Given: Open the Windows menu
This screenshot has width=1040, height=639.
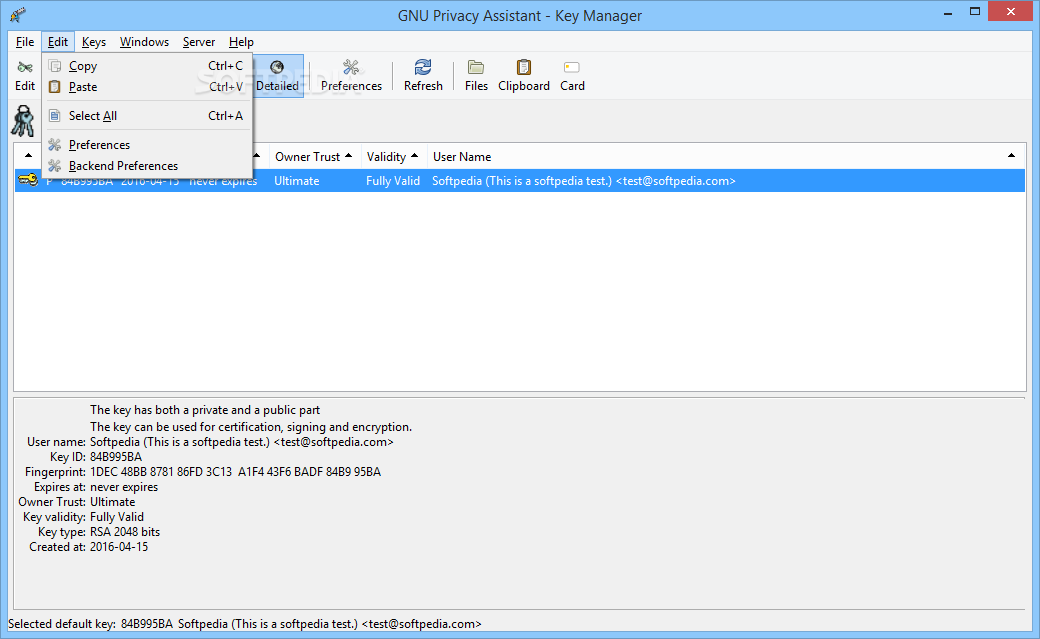Looking at the screenshot, I should click(x=144, y=42).
